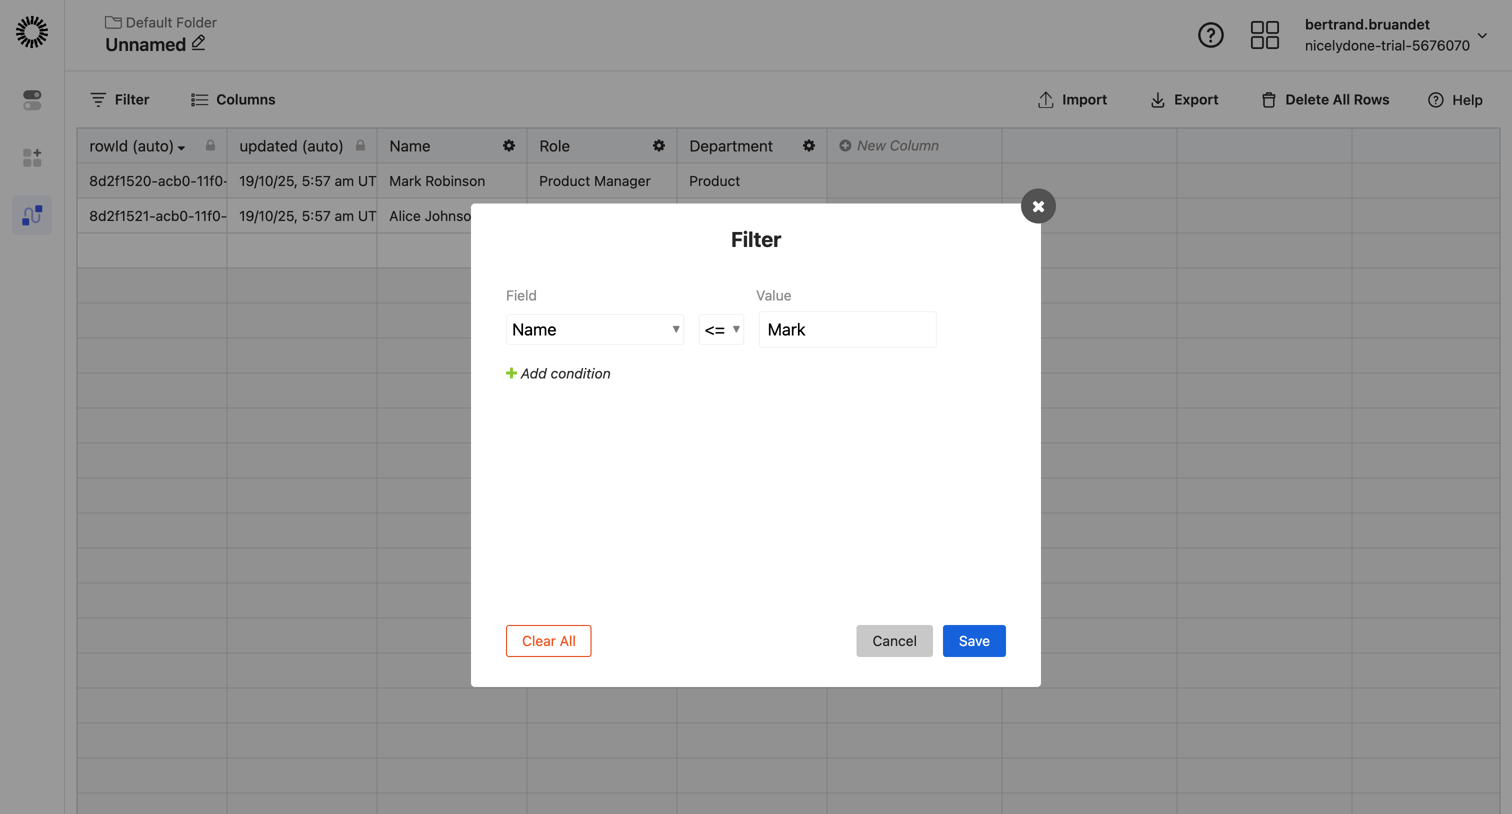Expand the account menu chevron
This screenshot has width=1512, height=814.
(x=1482, y=36)
